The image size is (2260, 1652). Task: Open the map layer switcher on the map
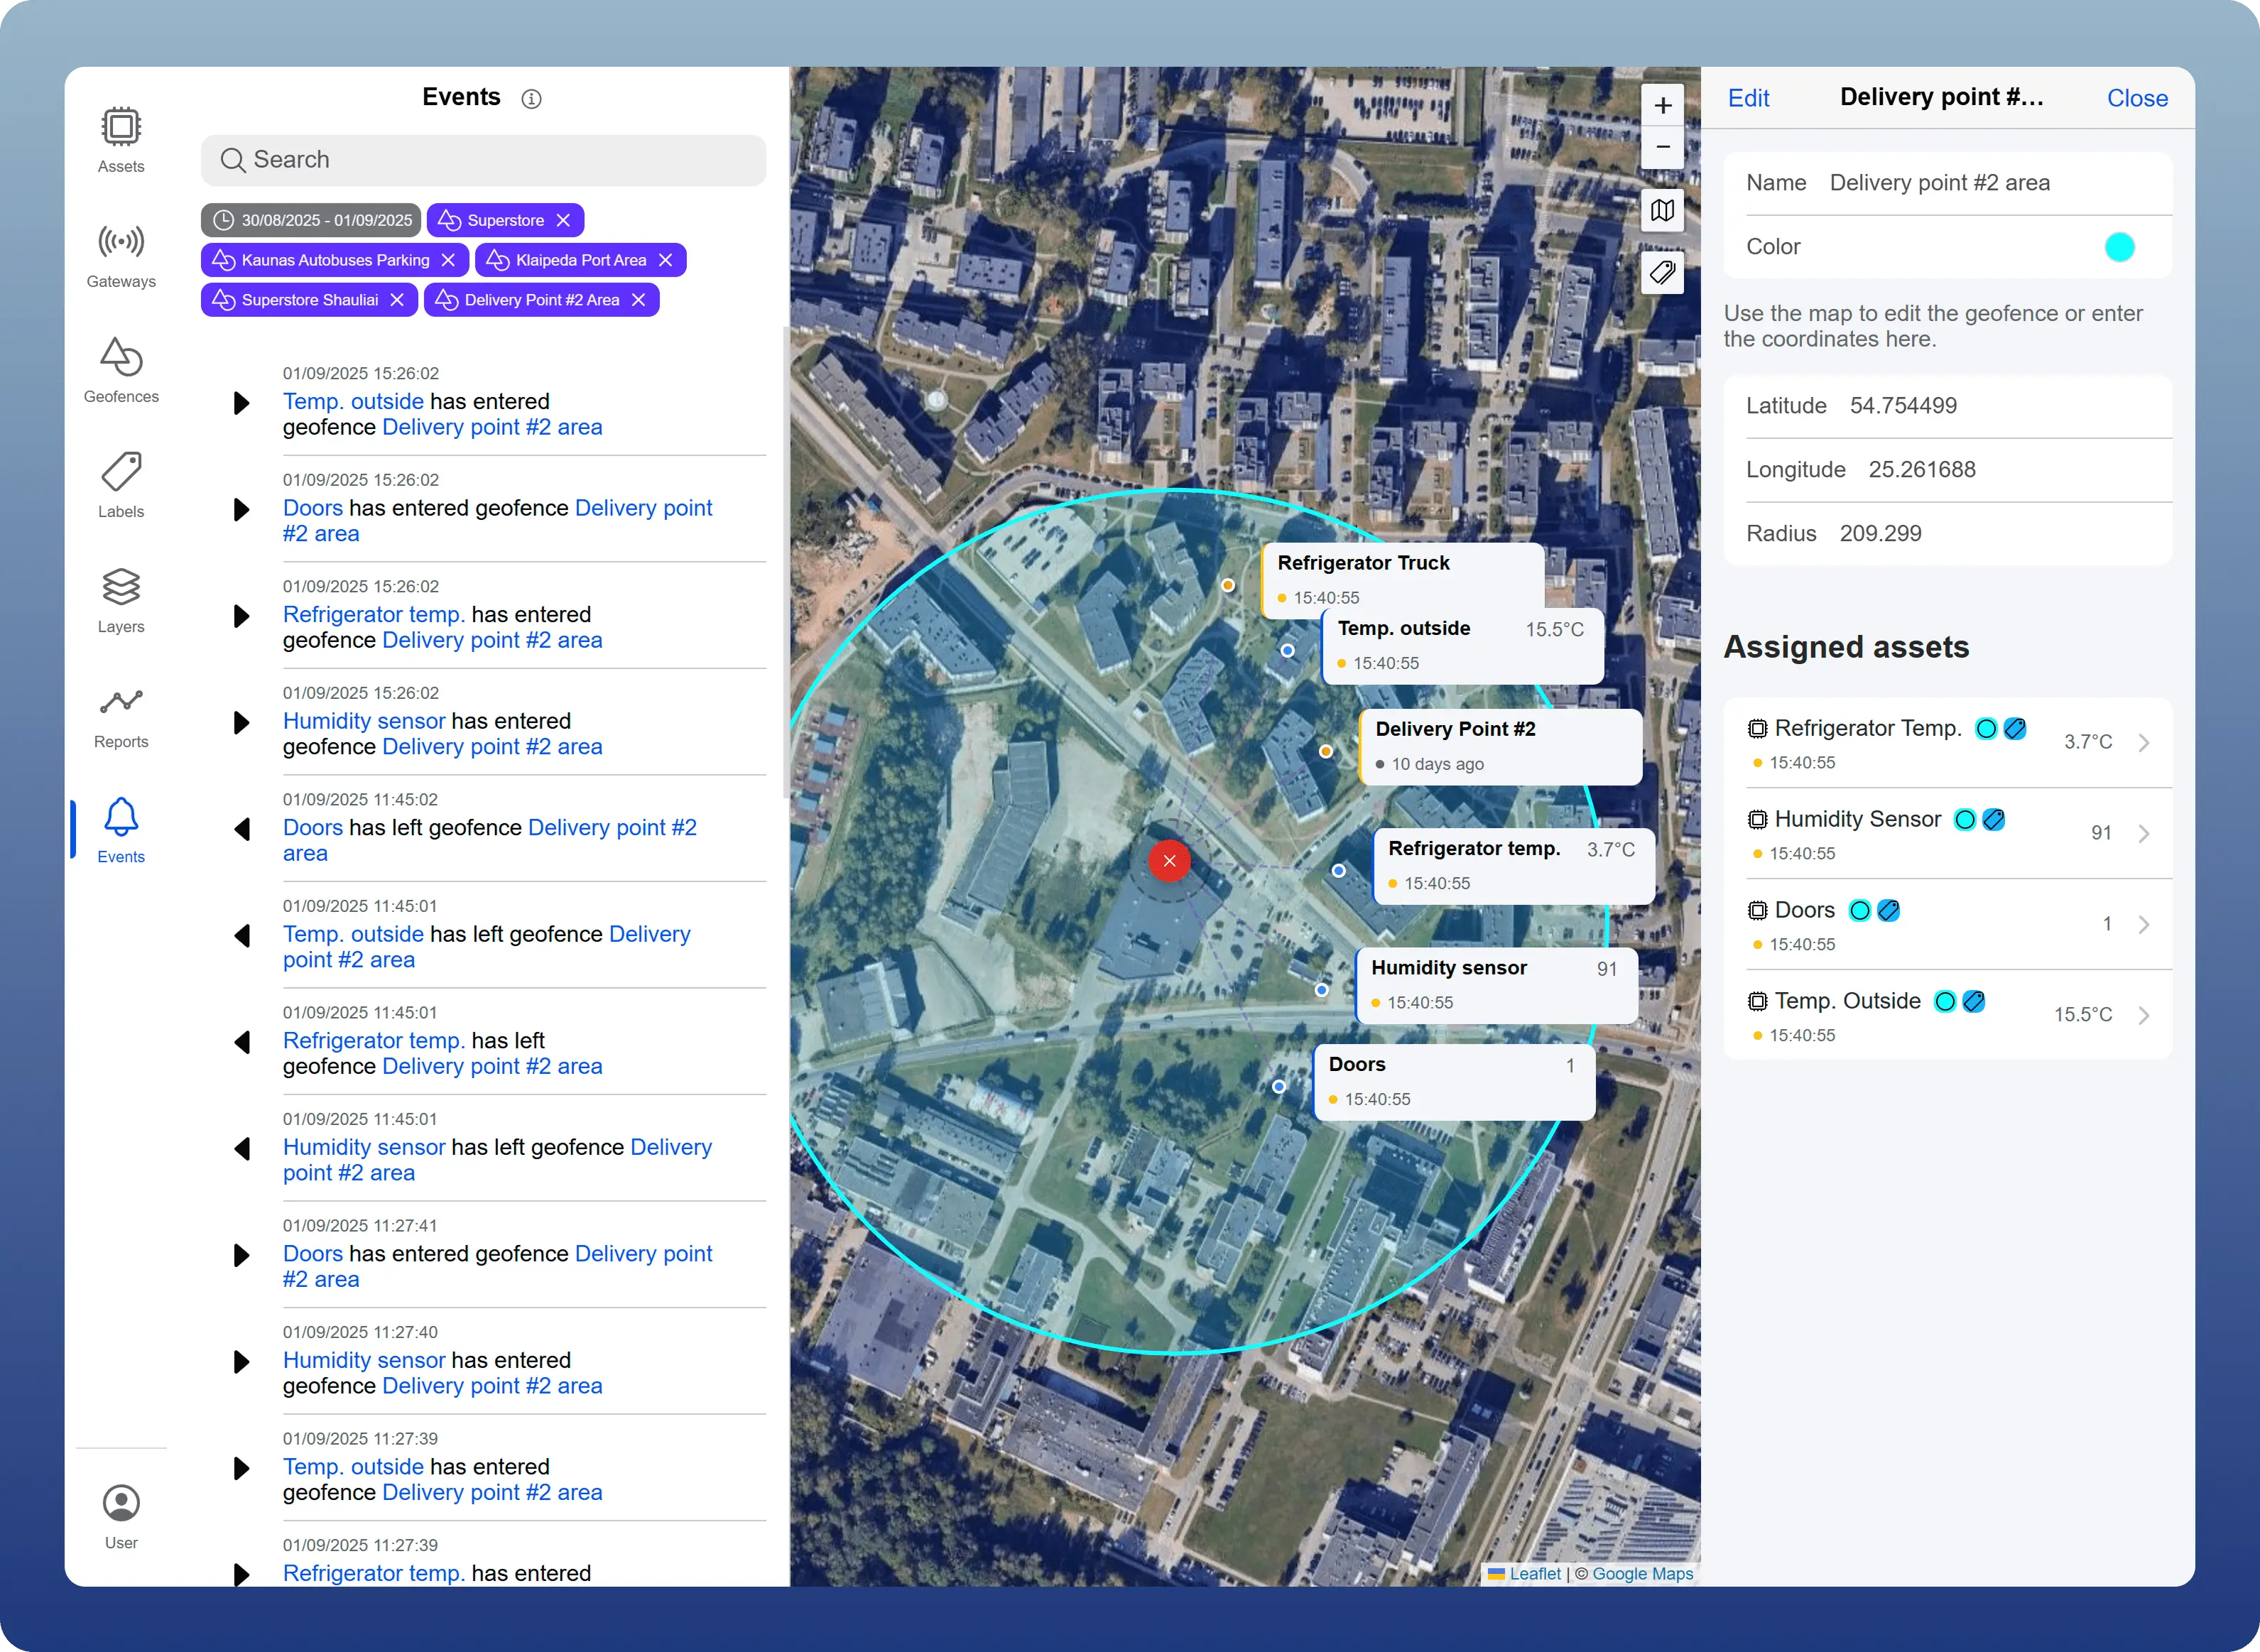click(1662, 210)
